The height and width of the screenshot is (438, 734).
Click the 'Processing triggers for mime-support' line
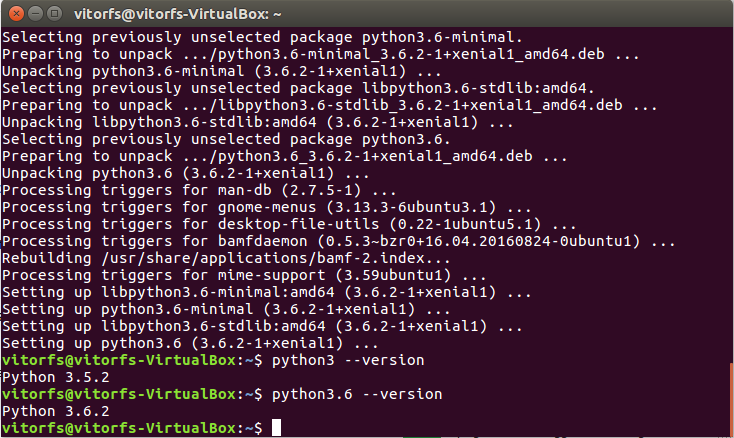[x=244, y=275]
